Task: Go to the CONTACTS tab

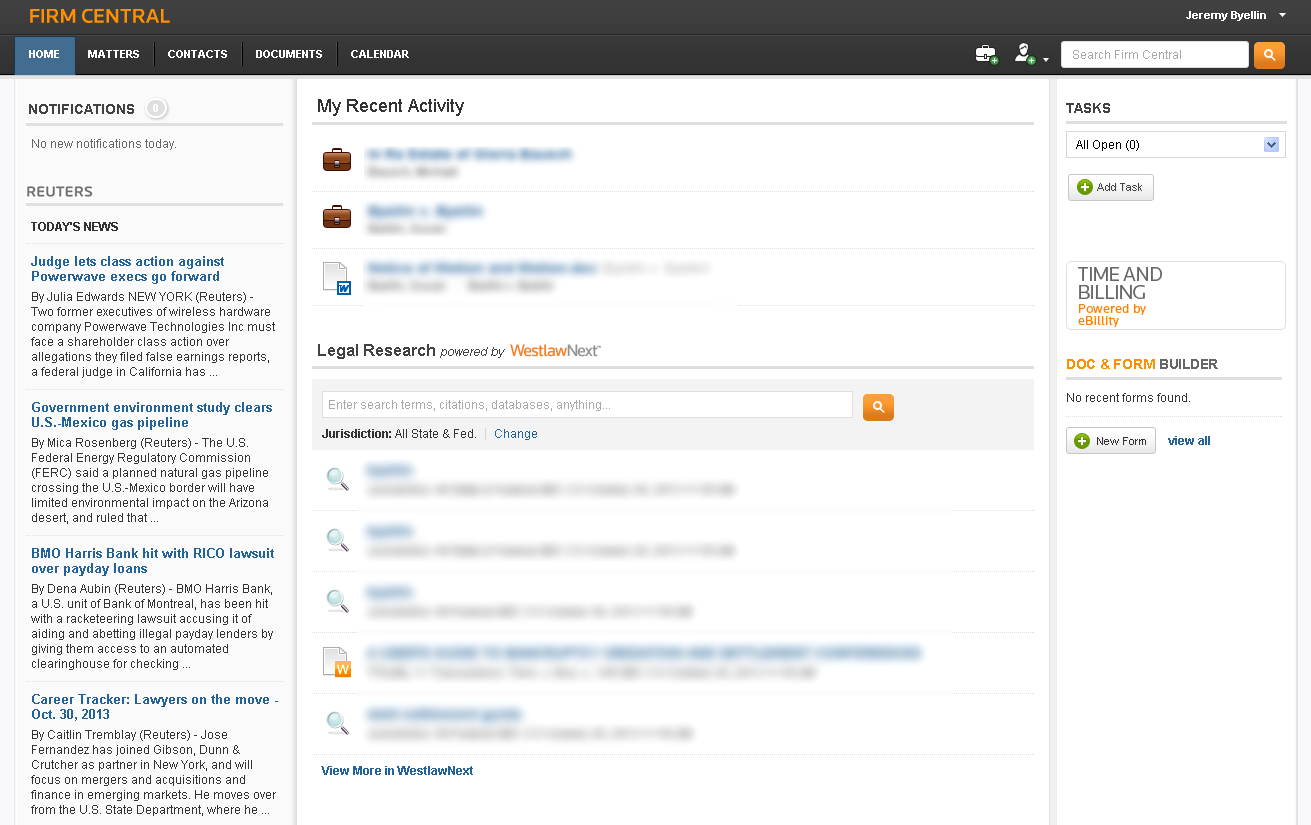Action: pos(197,55)
